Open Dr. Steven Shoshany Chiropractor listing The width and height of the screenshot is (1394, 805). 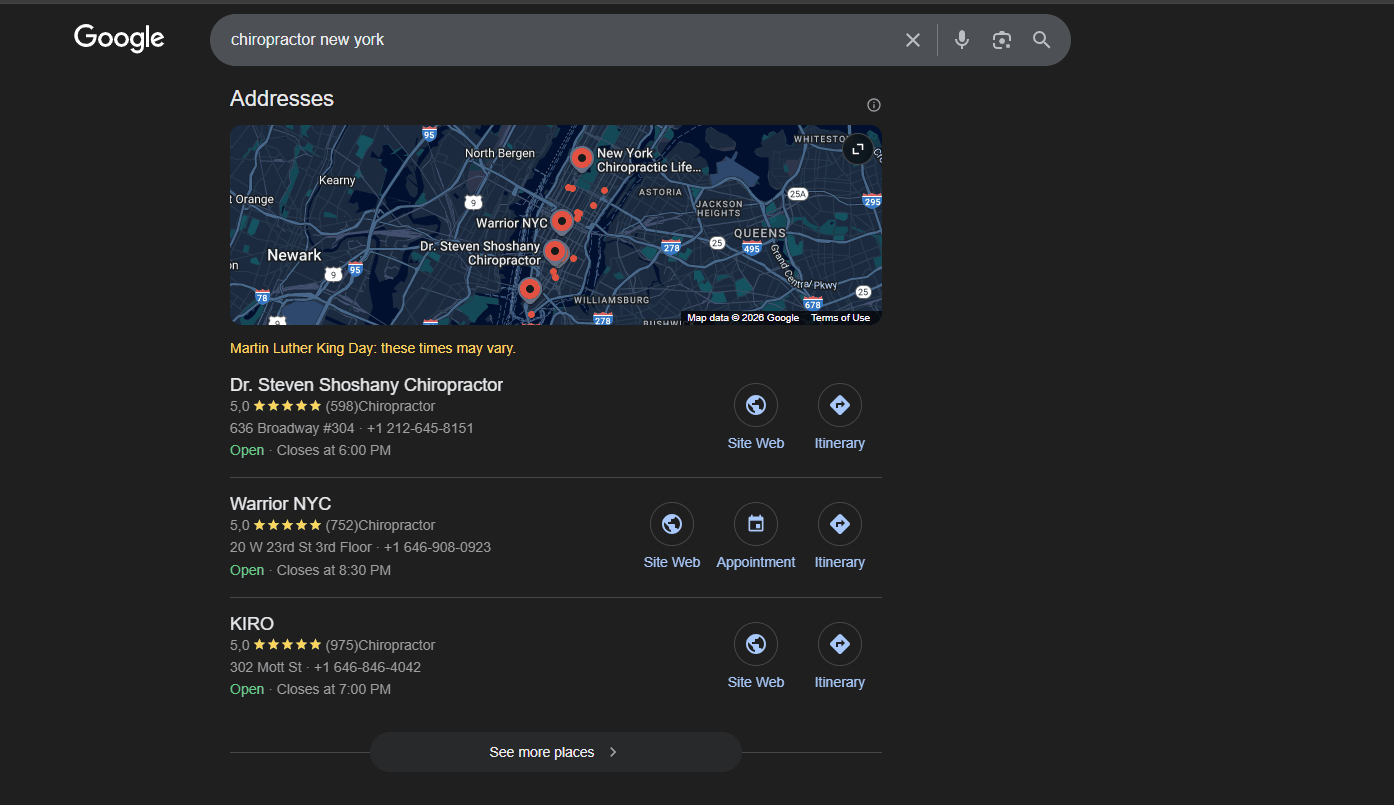coord(366,384)
